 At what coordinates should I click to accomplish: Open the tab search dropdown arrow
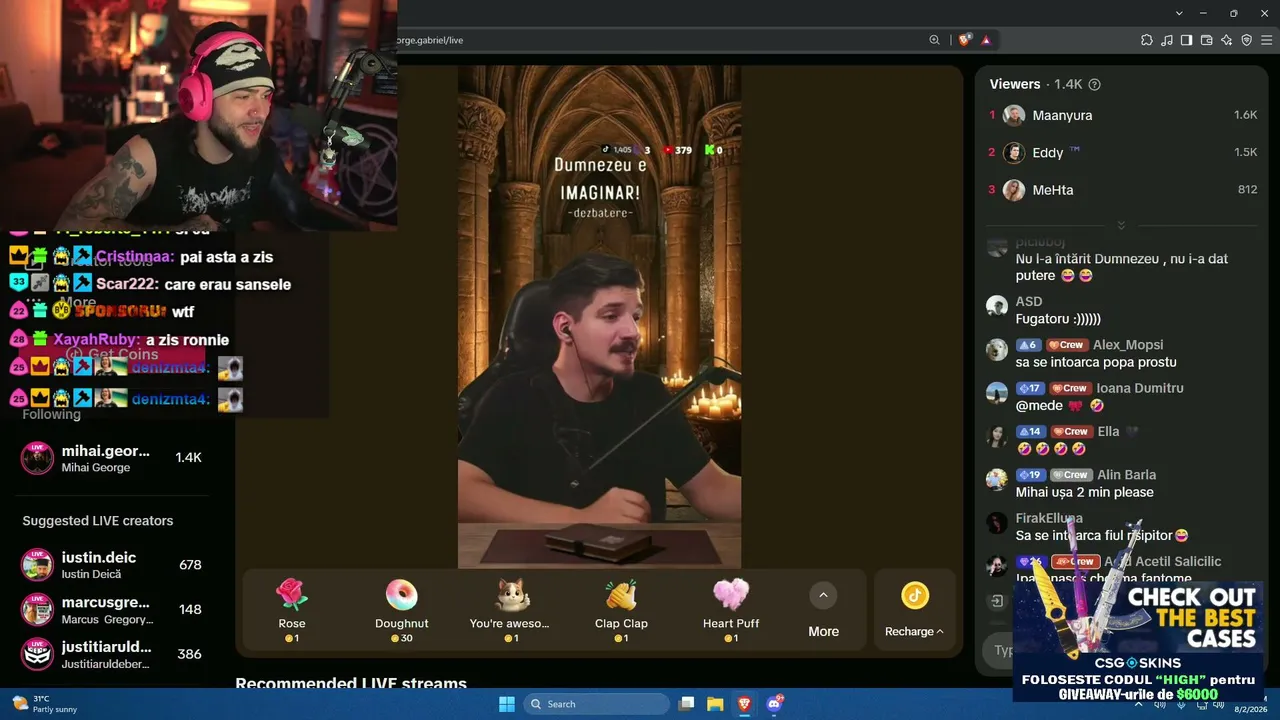(1179, 13)
